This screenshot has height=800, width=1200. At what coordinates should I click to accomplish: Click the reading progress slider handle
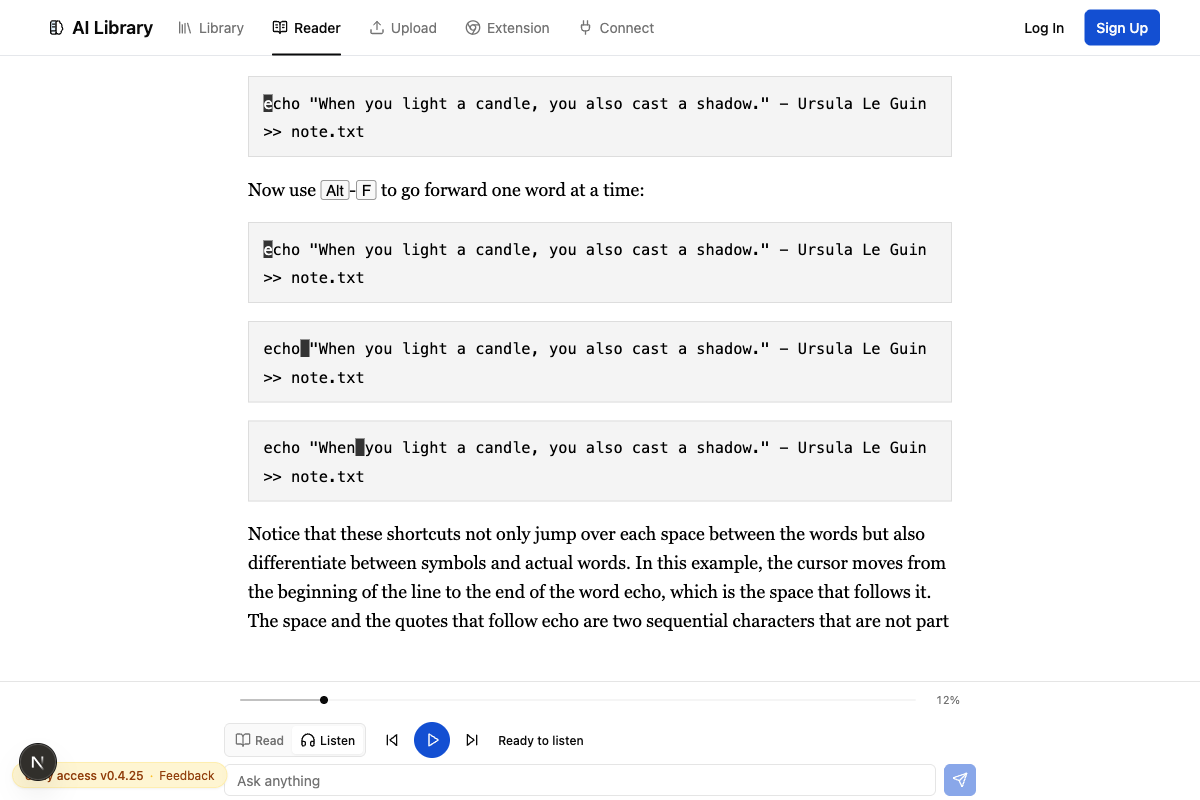(x=324, y=700)
